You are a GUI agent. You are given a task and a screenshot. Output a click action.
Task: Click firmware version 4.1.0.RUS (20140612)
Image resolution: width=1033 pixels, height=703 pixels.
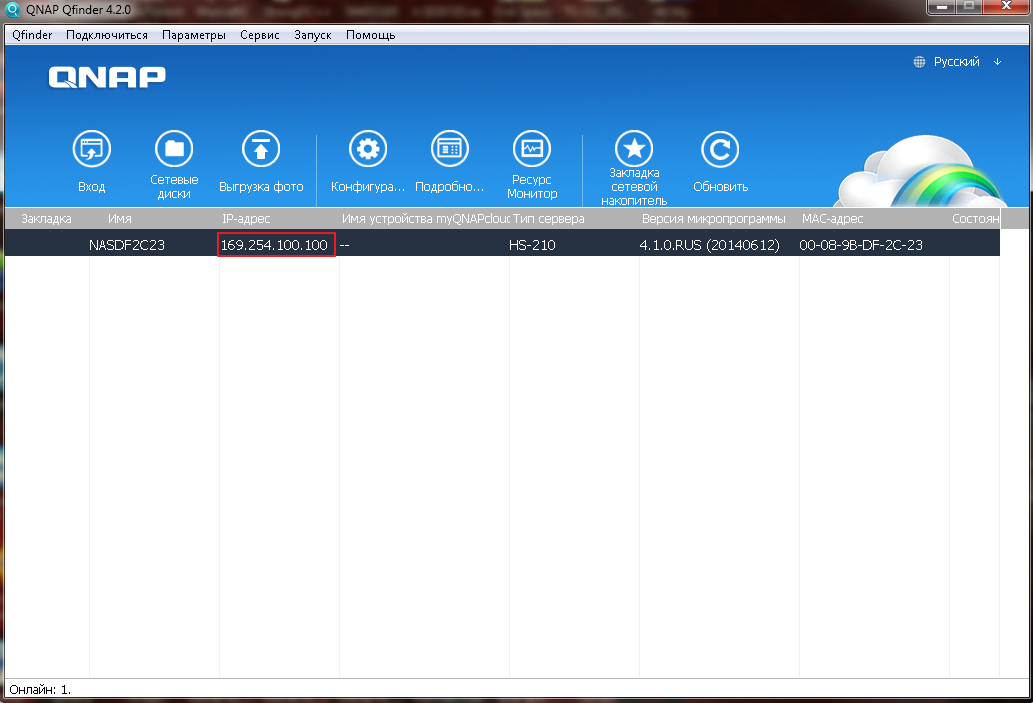710,245
